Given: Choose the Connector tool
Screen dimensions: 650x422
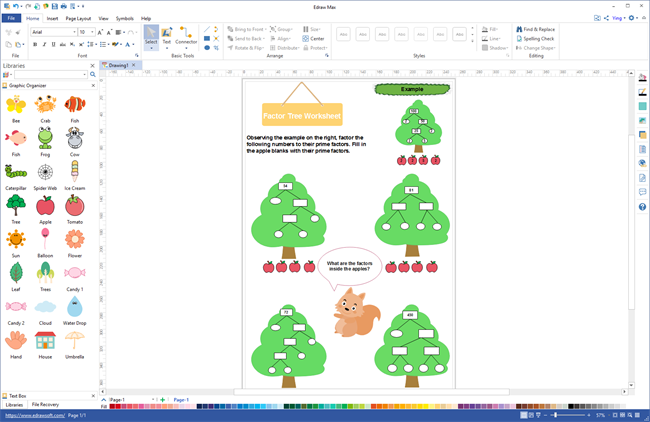Looking at the screenshot, I should click(186, 36).
